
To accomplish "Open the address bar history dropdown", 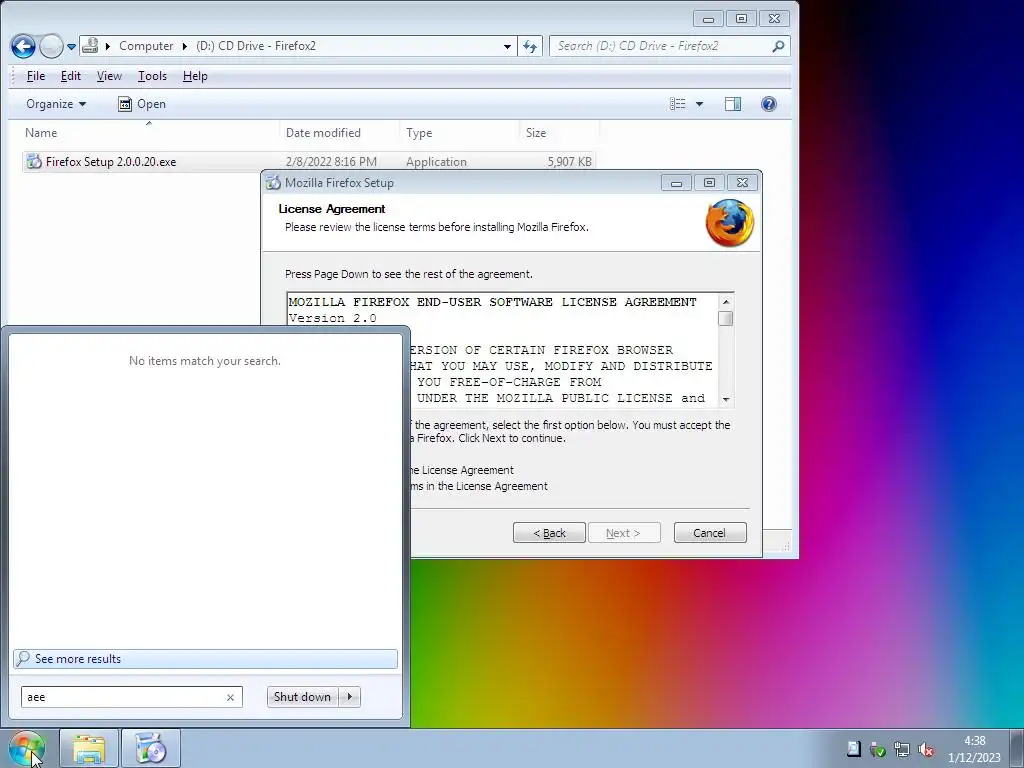I will tap(507, 46).
